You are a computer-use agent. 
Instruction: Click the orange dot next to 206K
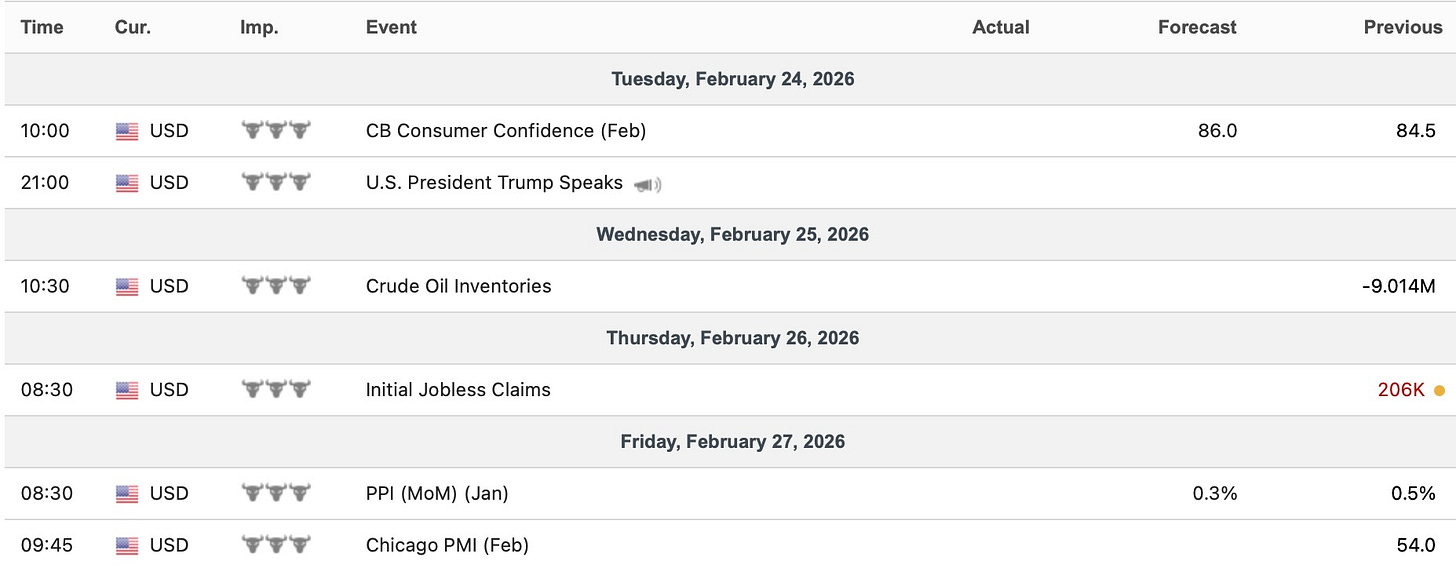point(1439,390)
